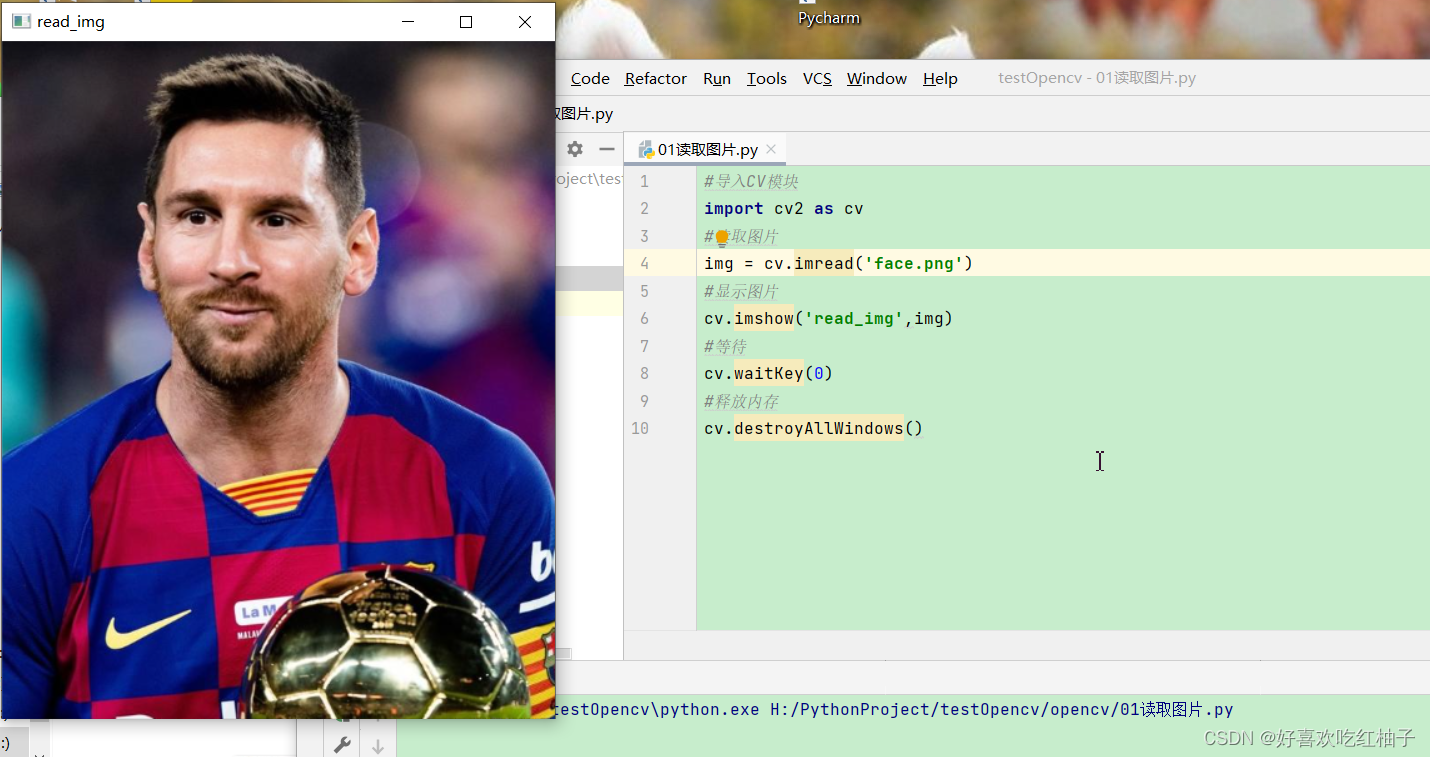Click the comment '#导入CV模块'
Screen dimensions: 1430x757
[x=751, y=181]
